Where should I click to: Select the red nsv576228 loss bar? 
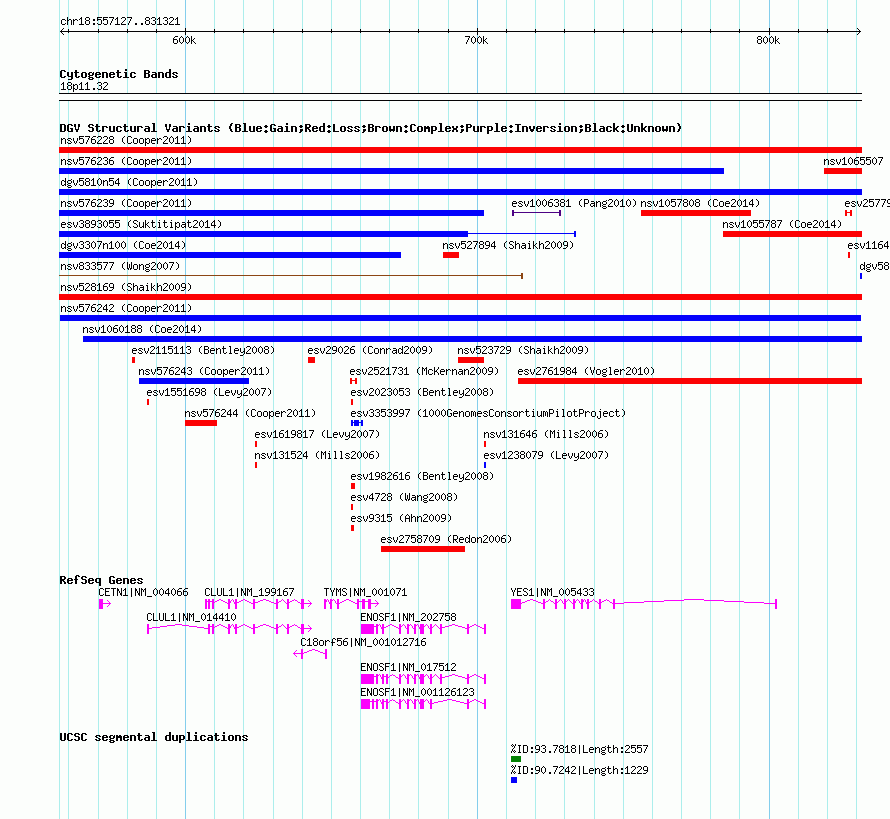[460, 150]
